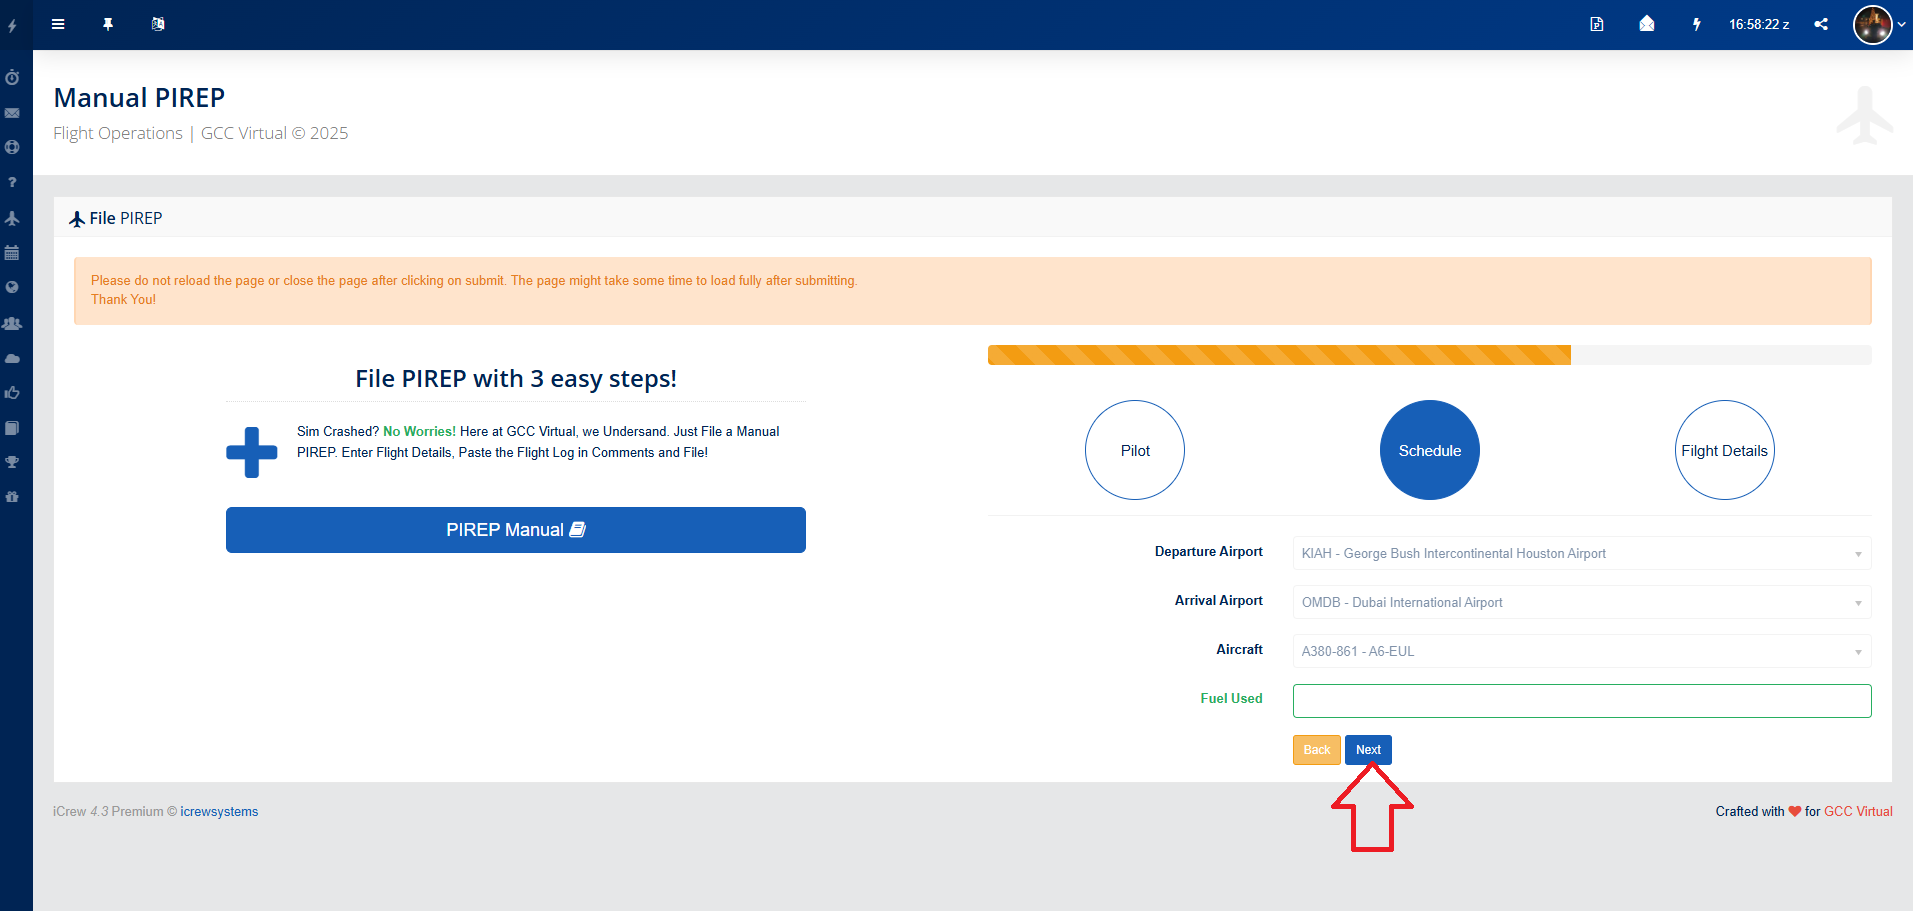Open the GCC Virtual footer link
Viewport: 1913px width, 911px height.
(x=1858, y=812)
